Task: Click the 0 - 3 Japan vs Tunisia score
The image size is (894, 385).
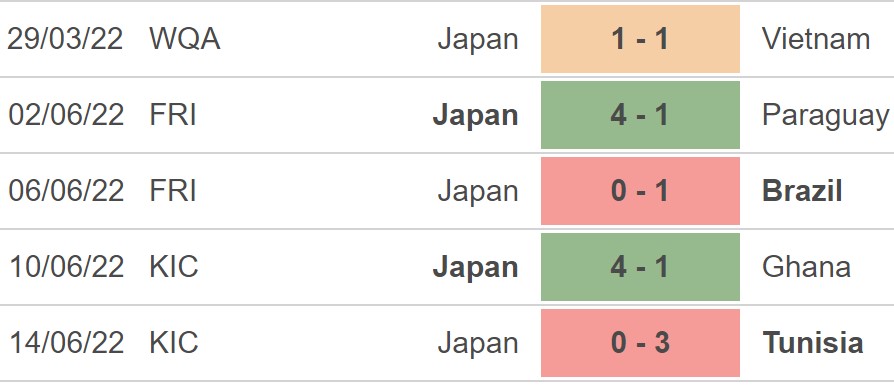Action: pos(640,343)
